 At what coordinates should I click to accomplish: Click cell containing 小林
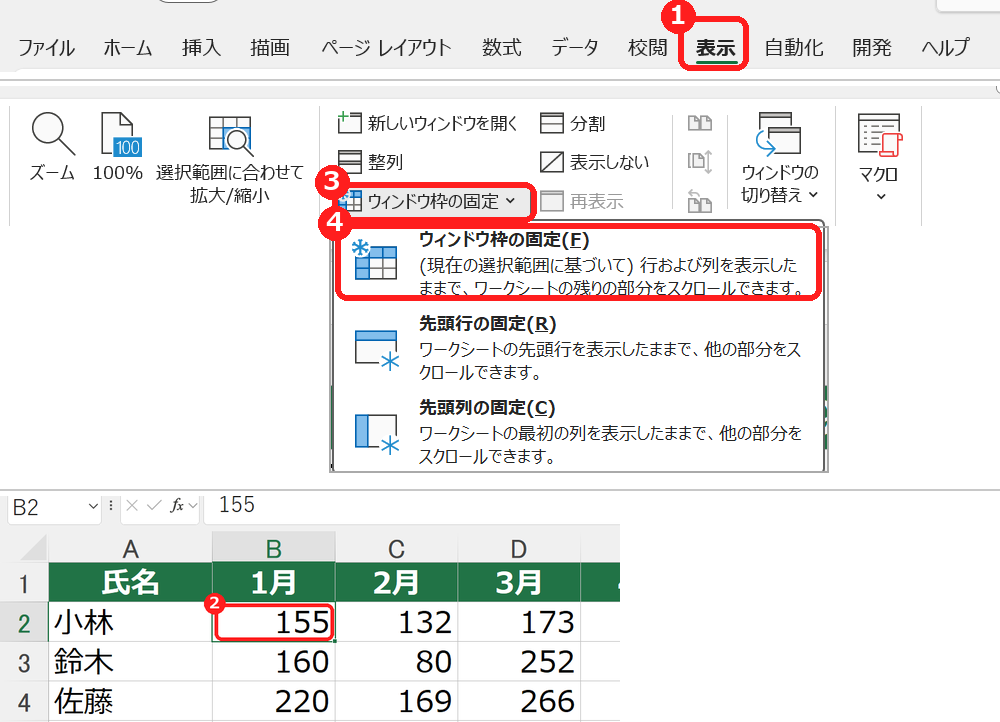point(130,622)
